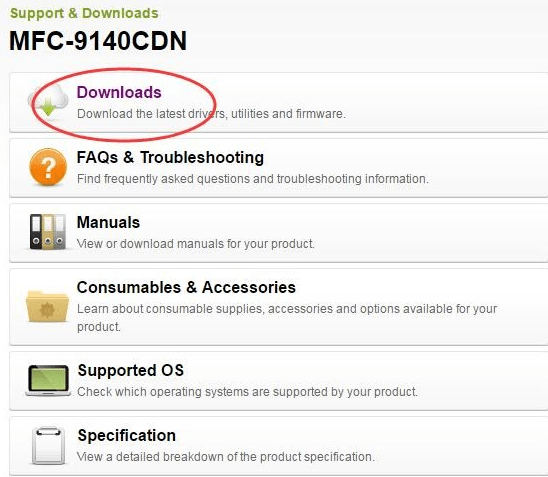Image resolution: width=548 pixels, height=477 pixels.
Task: Click 'Download the latest drivers' description
Action: point(211,114)
